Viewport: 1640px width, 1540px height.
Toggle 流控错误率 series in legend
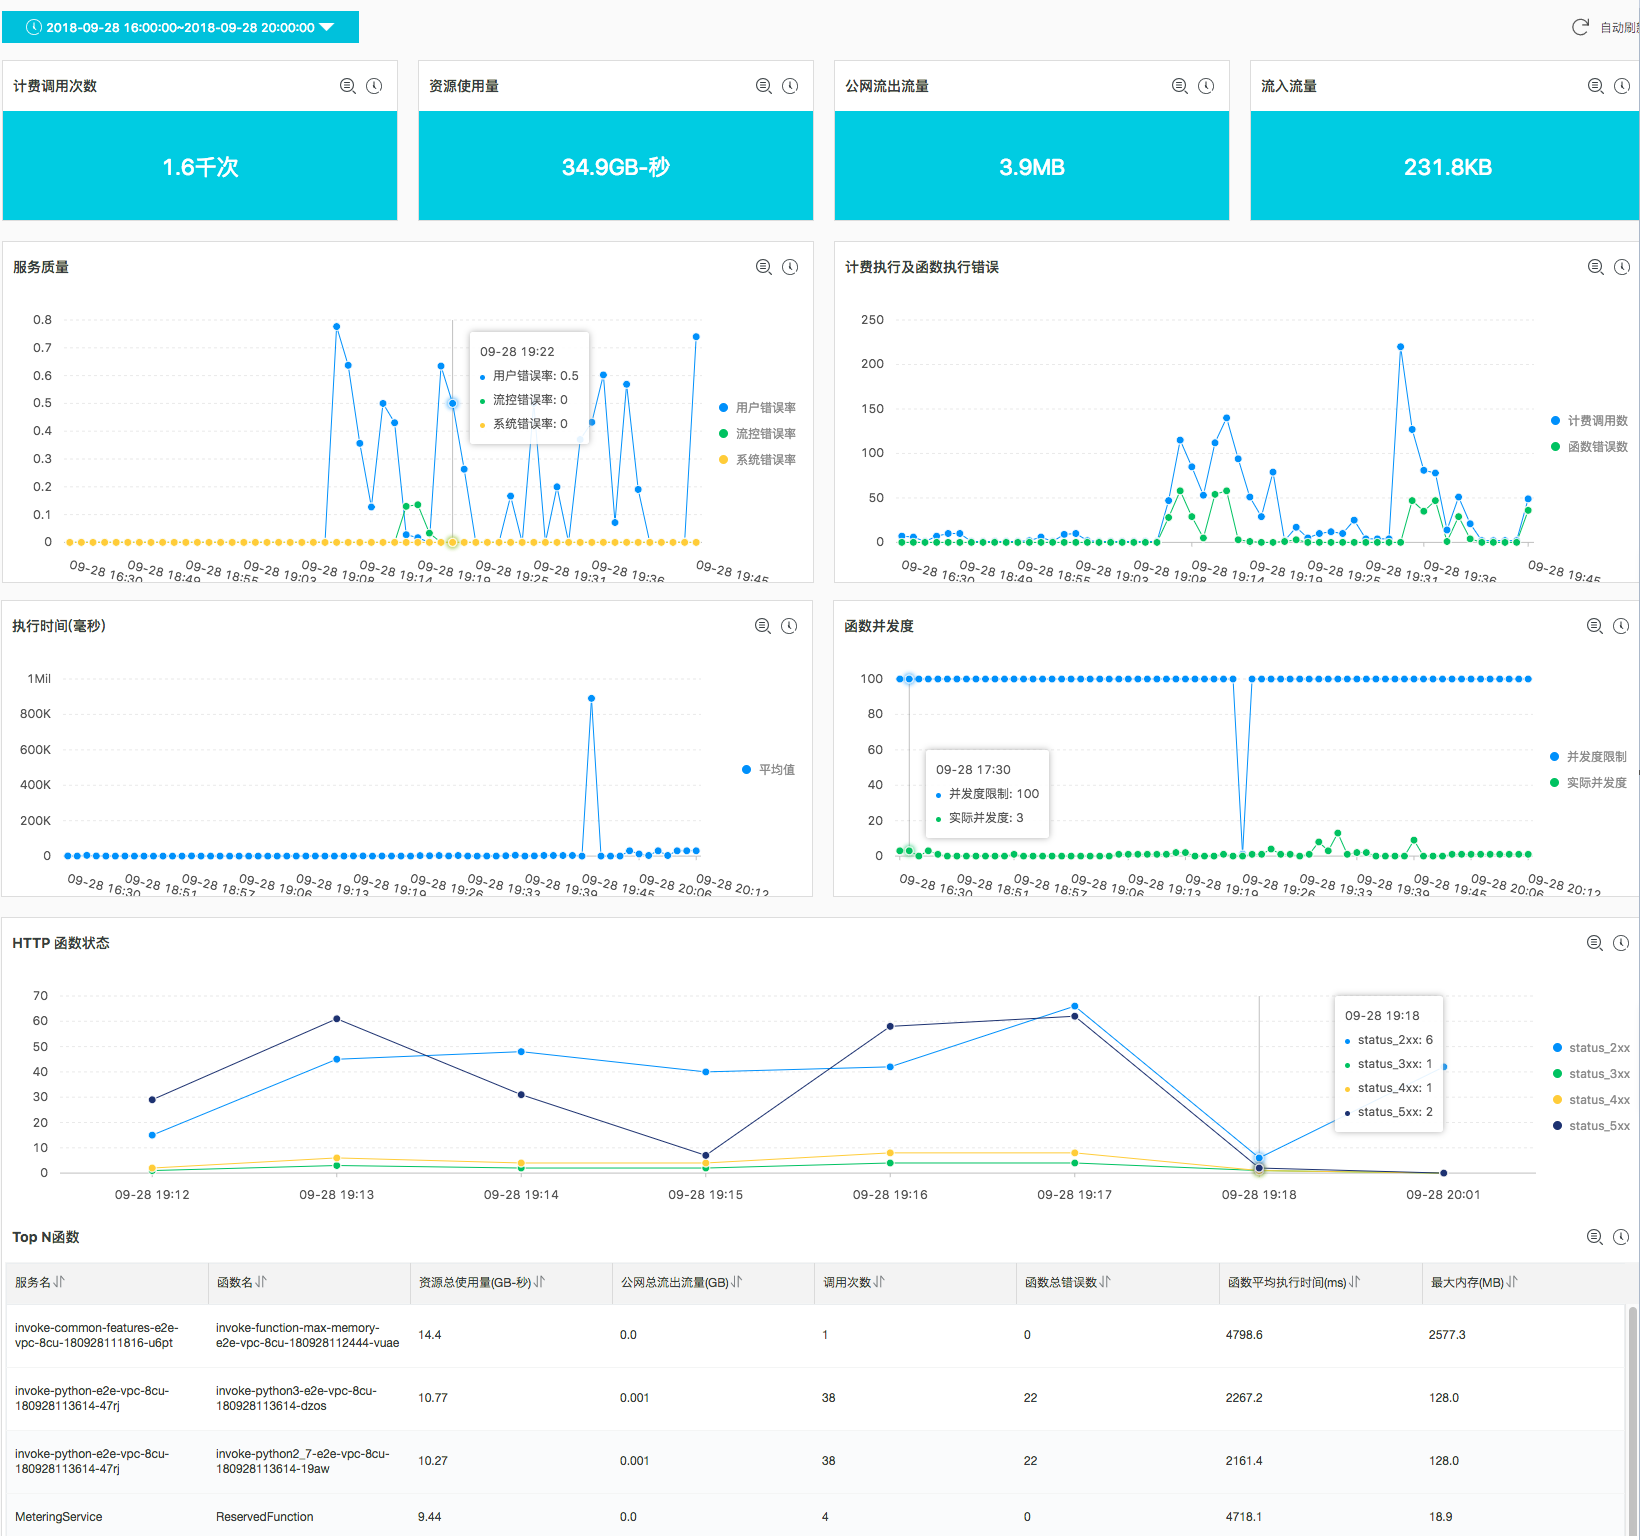757,434
